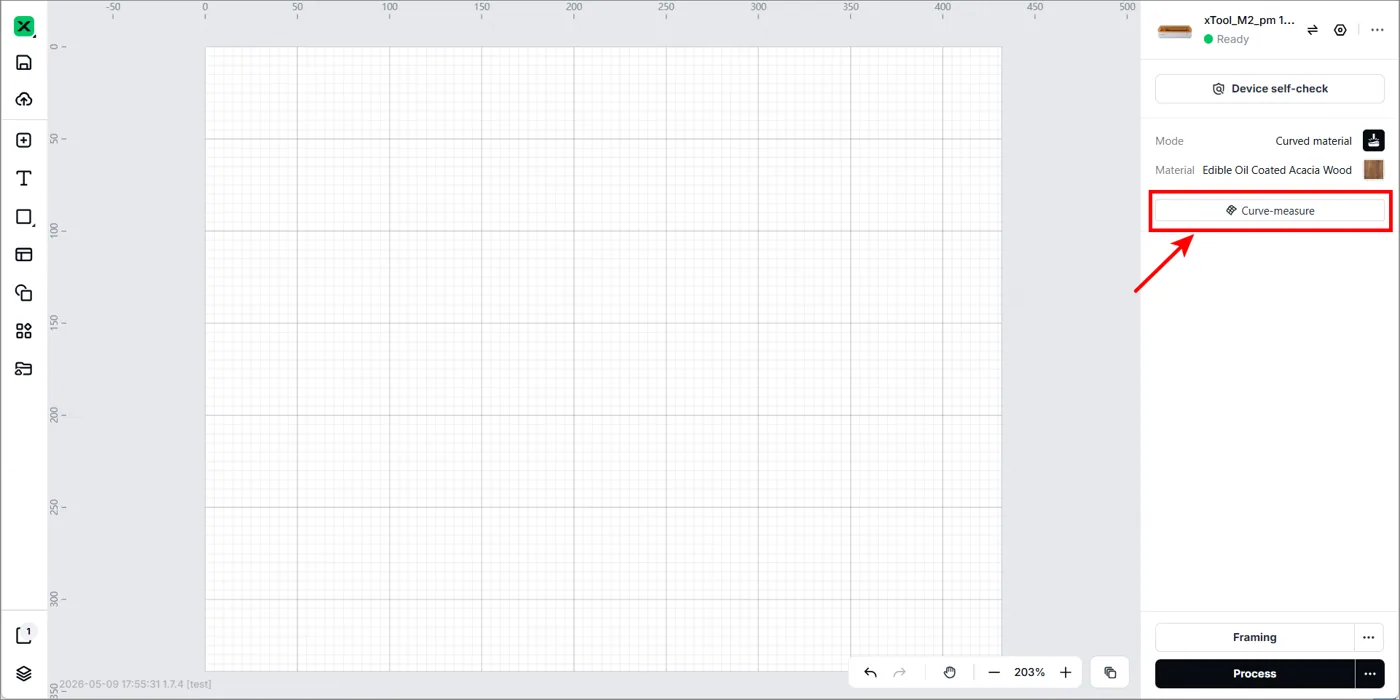This screenshot has height=700, width=1400.
Task: Activate the hand pan tool
Action: point(950,673)
